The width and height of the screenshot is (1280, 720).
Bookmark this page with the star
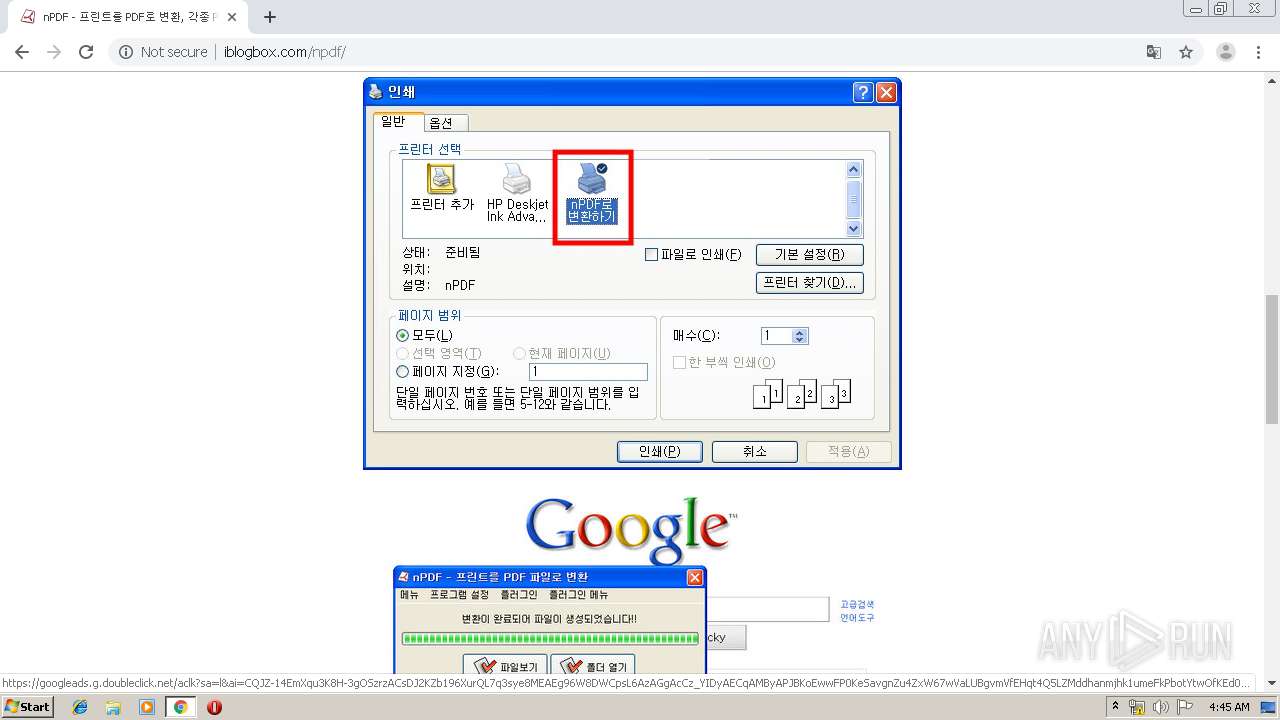1186,52
